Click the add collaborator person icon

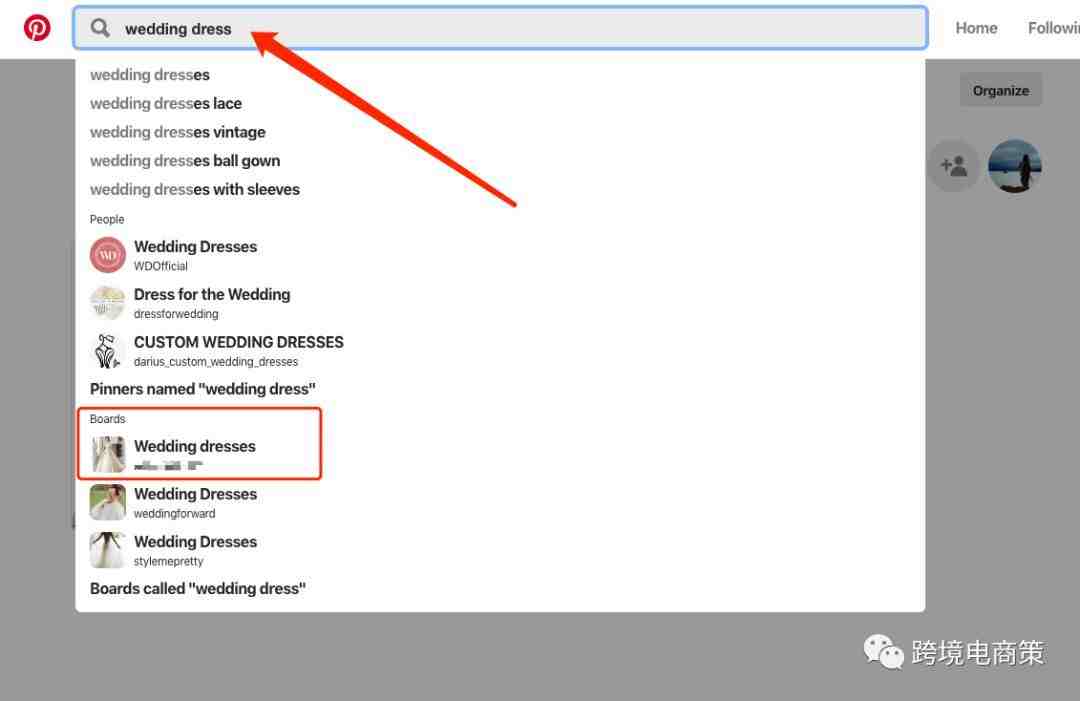click(x=954, y=165)
